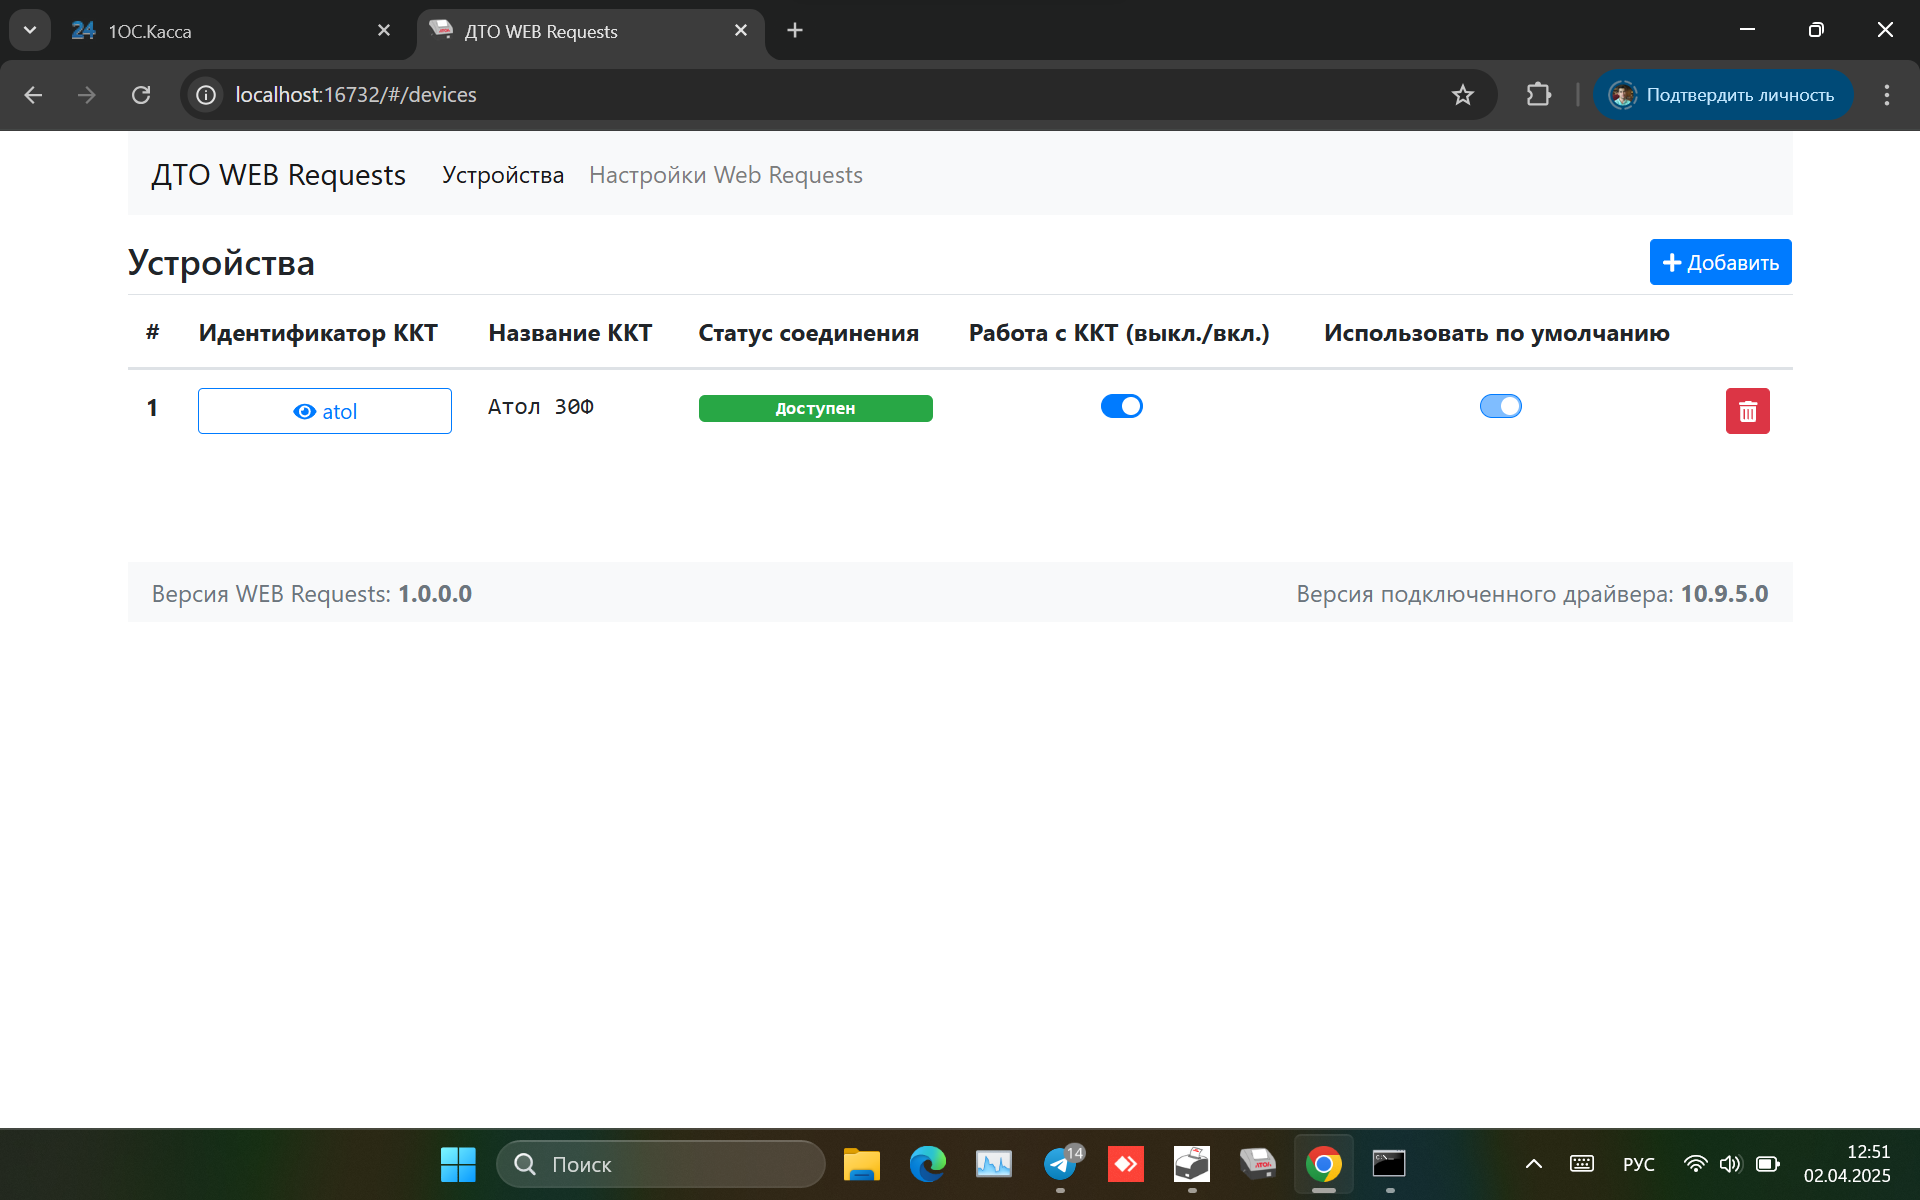Image resolution: width=1920 pixels, height=1200 pixels.
Task: Click 'Подтвердить личность' profile button
Action: 1722,95
